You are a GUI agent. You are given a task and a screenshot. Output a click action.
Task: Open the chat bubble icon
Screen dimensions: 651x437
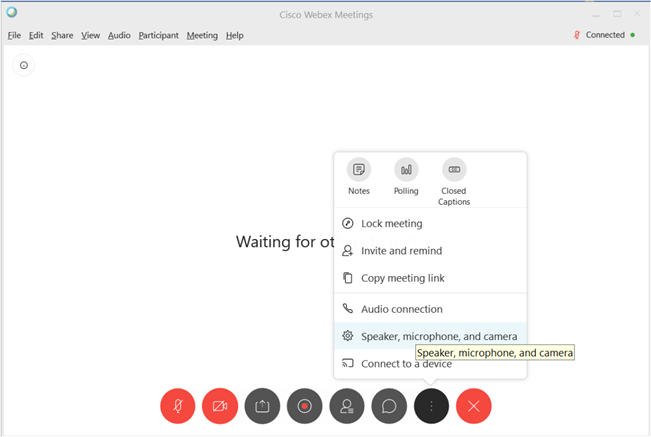(x=389, y=406)
